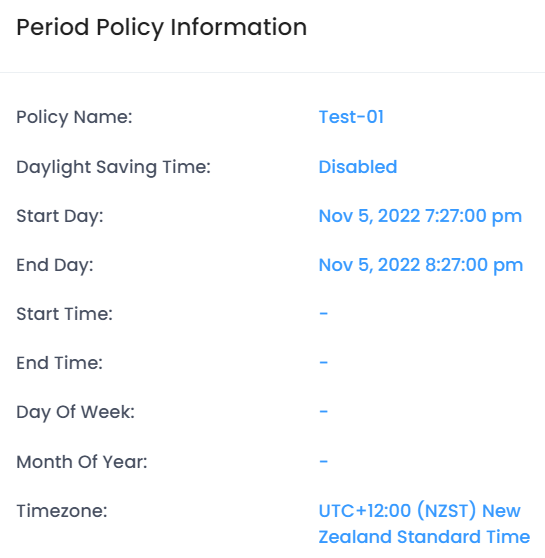The height and width of the screenshot is (558, 545).
Task: Click the Month Of Year dash value
Action: (x=324, y=462)
